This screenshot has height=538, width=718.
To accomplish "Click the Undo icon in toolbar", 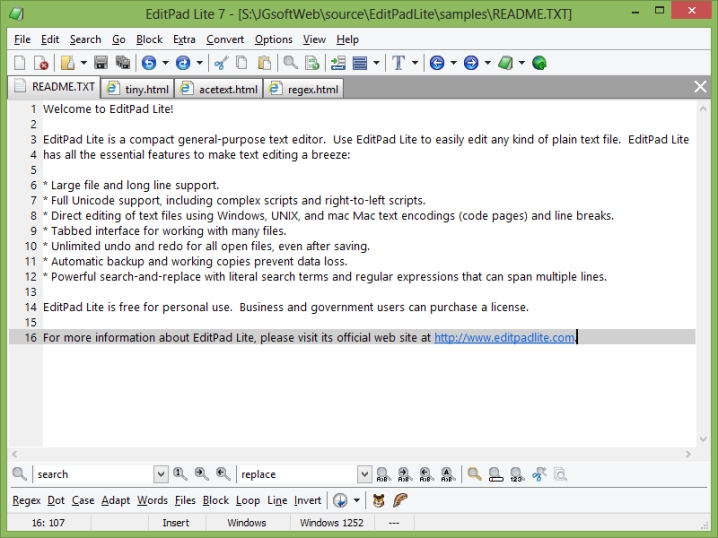I will coord(149,63).
